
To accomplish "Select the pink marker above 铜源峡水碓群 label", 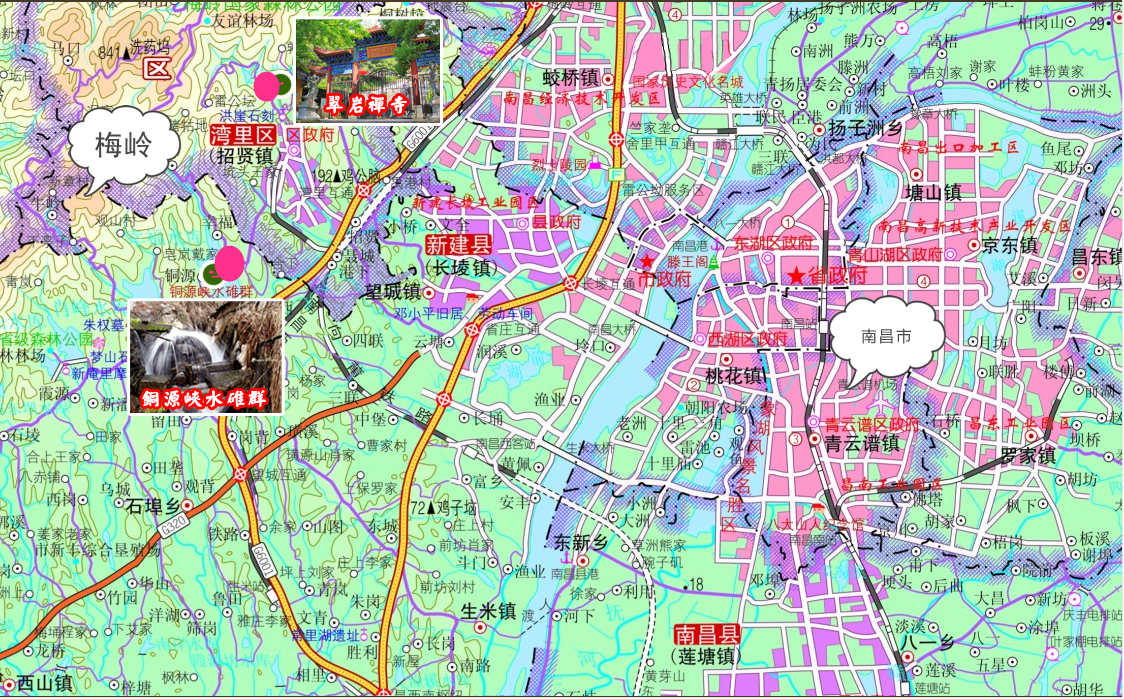I will coord(230,264).
